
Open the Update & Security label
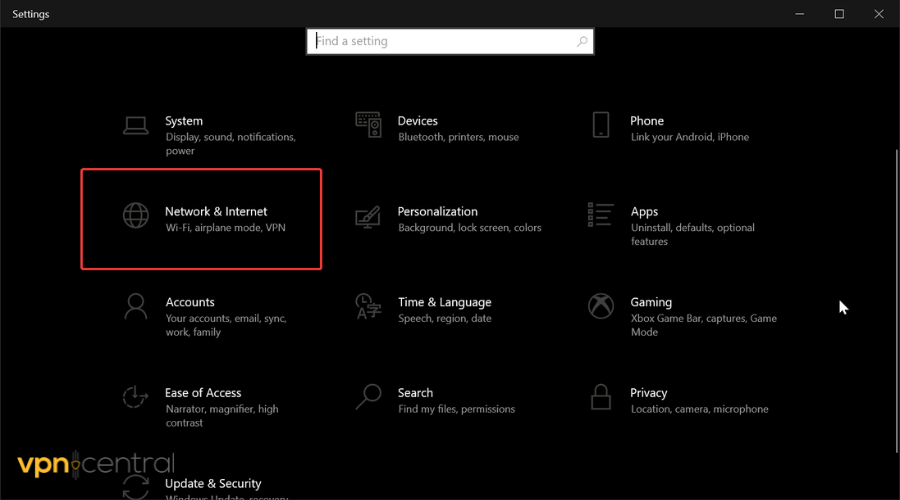[x=213, y=483]
